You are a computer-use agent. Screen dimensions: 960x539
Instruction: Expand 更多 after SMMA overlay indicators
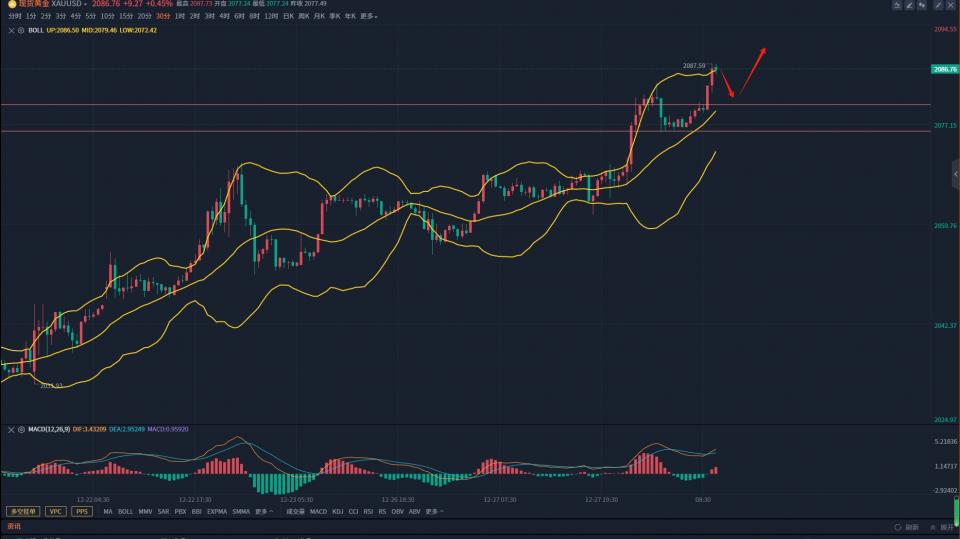(264, 511)
